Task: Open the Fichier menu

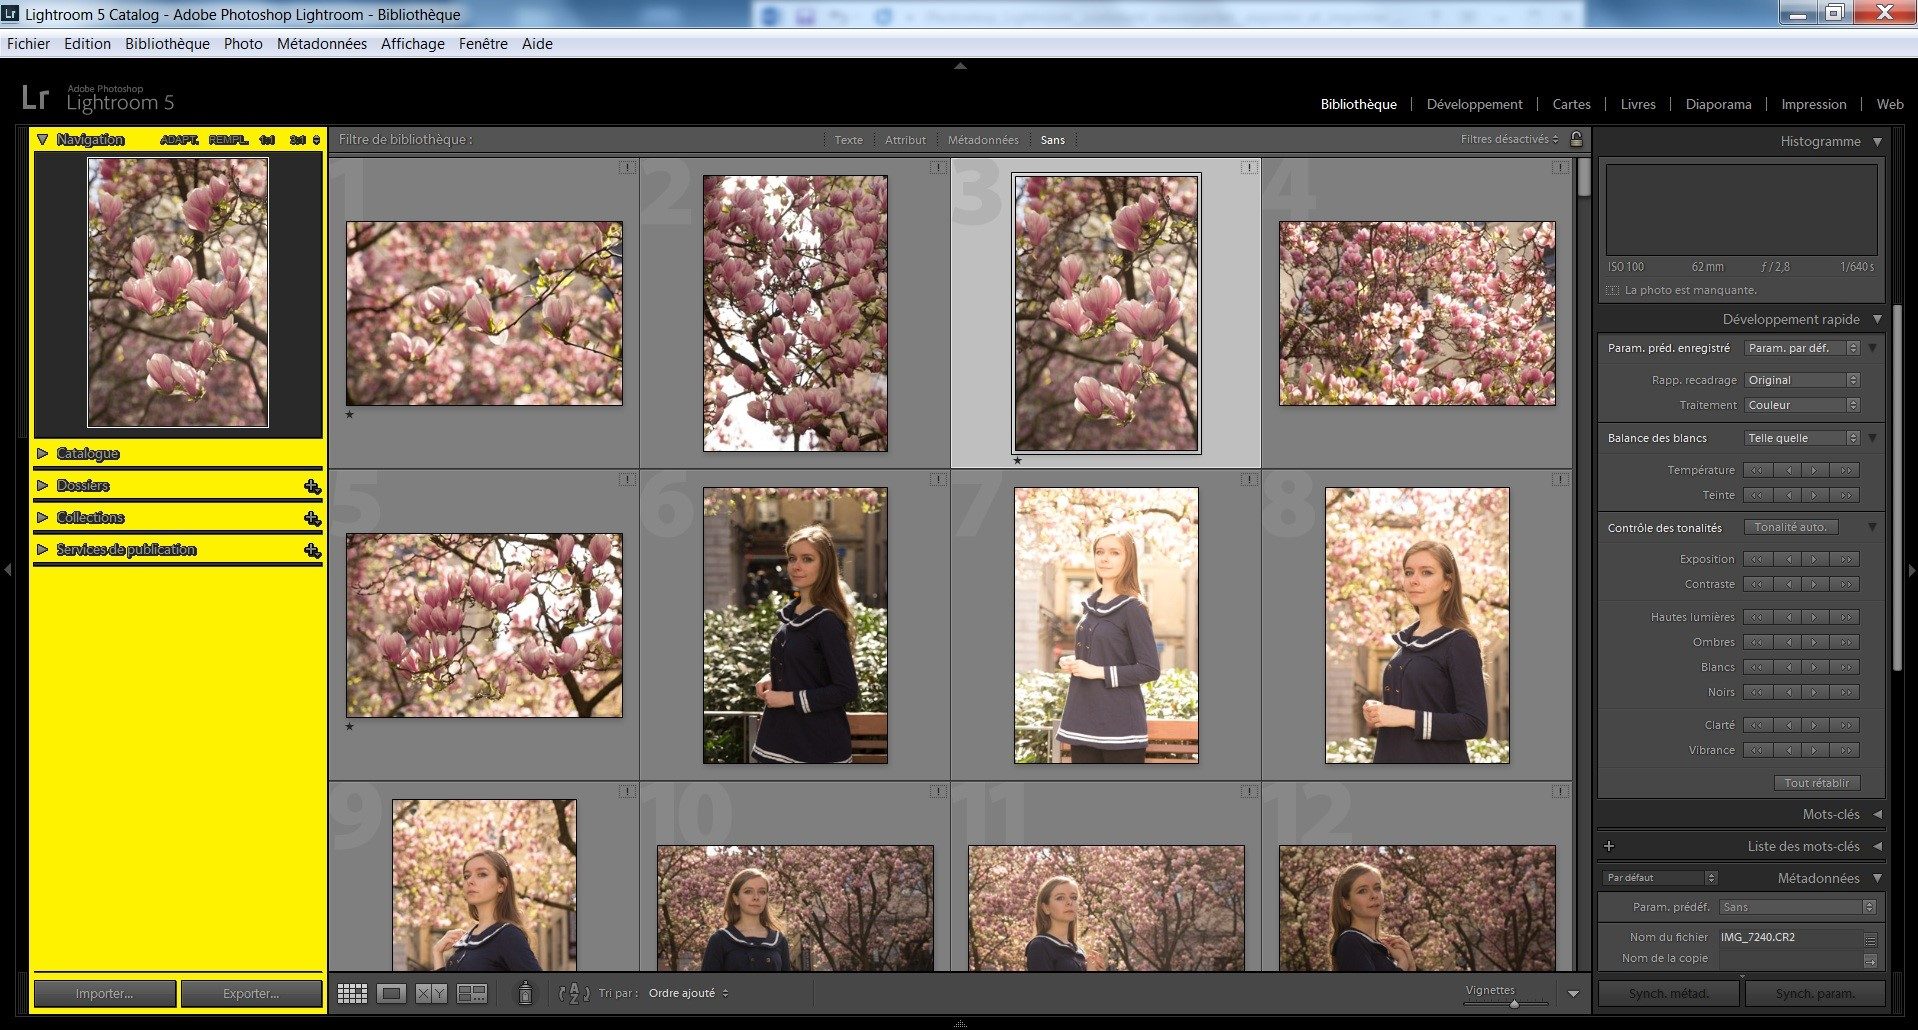Action: pos(28,44)
